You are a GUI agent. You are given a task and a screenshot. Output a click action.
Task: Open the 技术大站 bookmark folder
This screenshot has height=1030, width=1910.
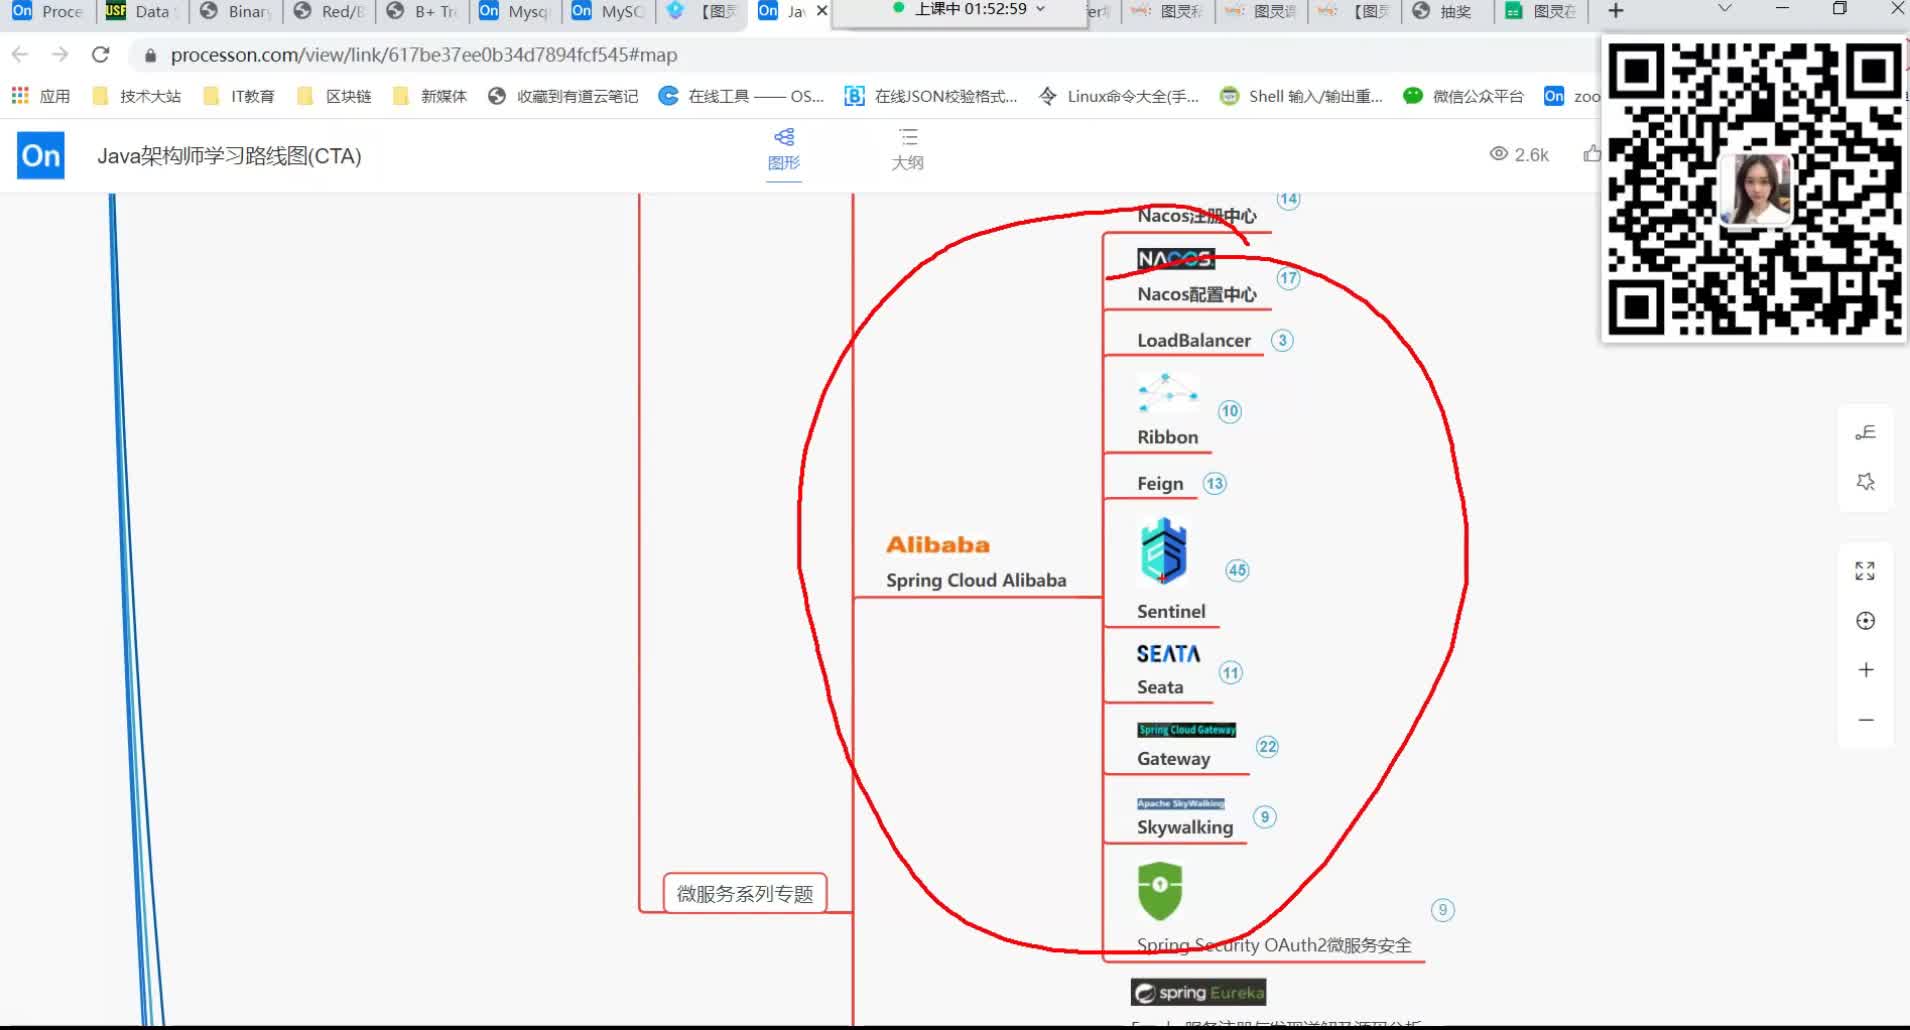click(x=136, y=96)
